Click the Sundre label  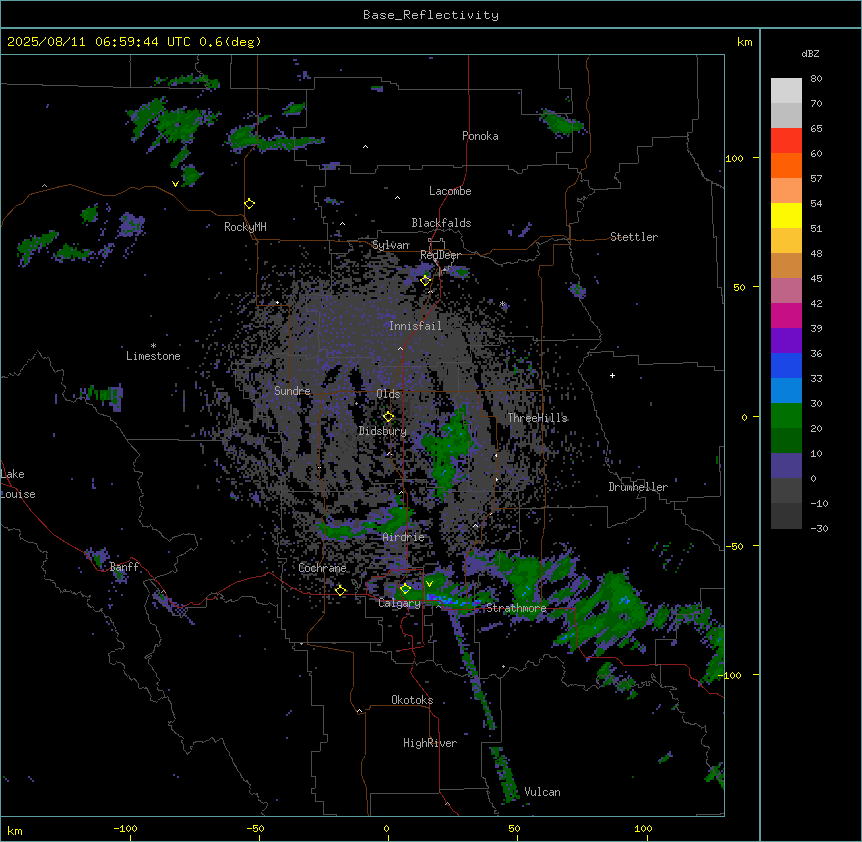[x=292, y=391]
